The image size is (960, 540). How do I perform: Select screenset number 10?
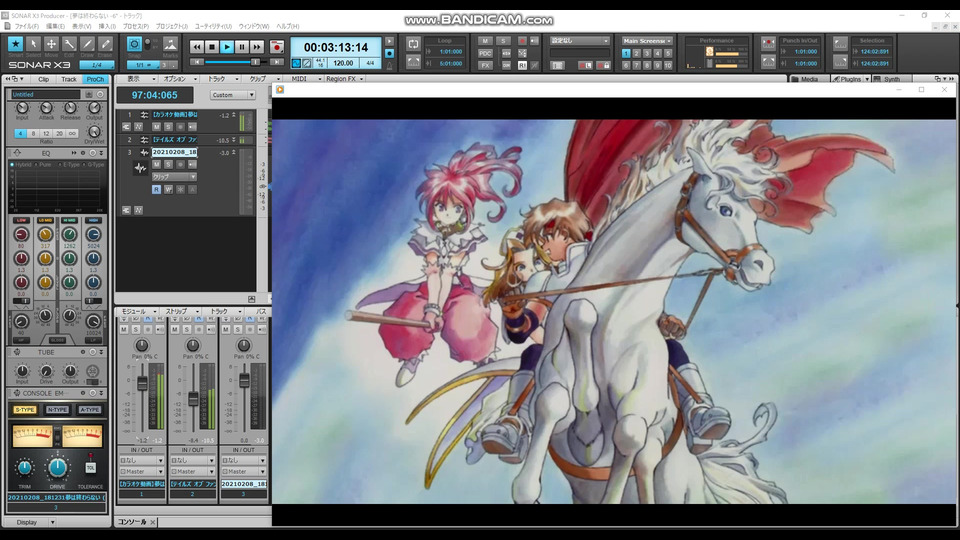[668, 65]
